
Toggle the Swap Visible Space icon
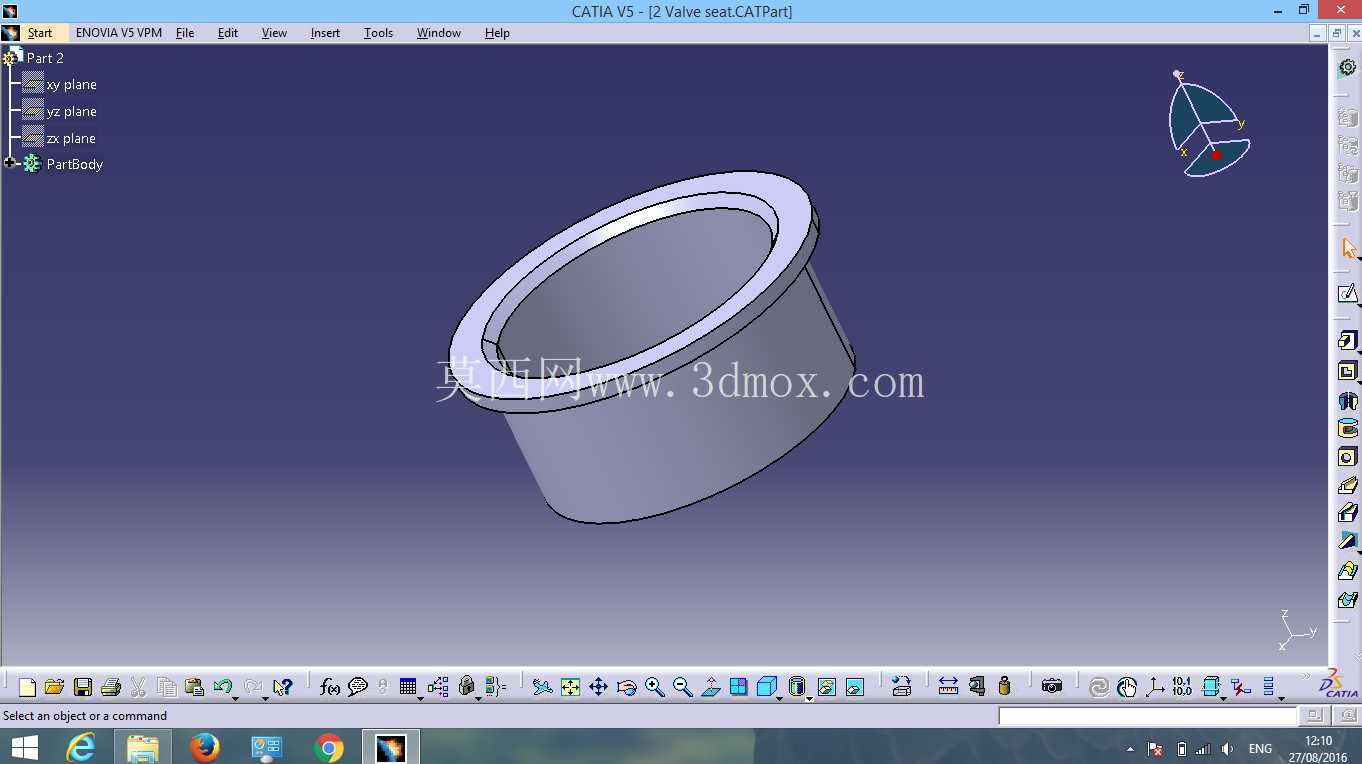click(855, 687)
